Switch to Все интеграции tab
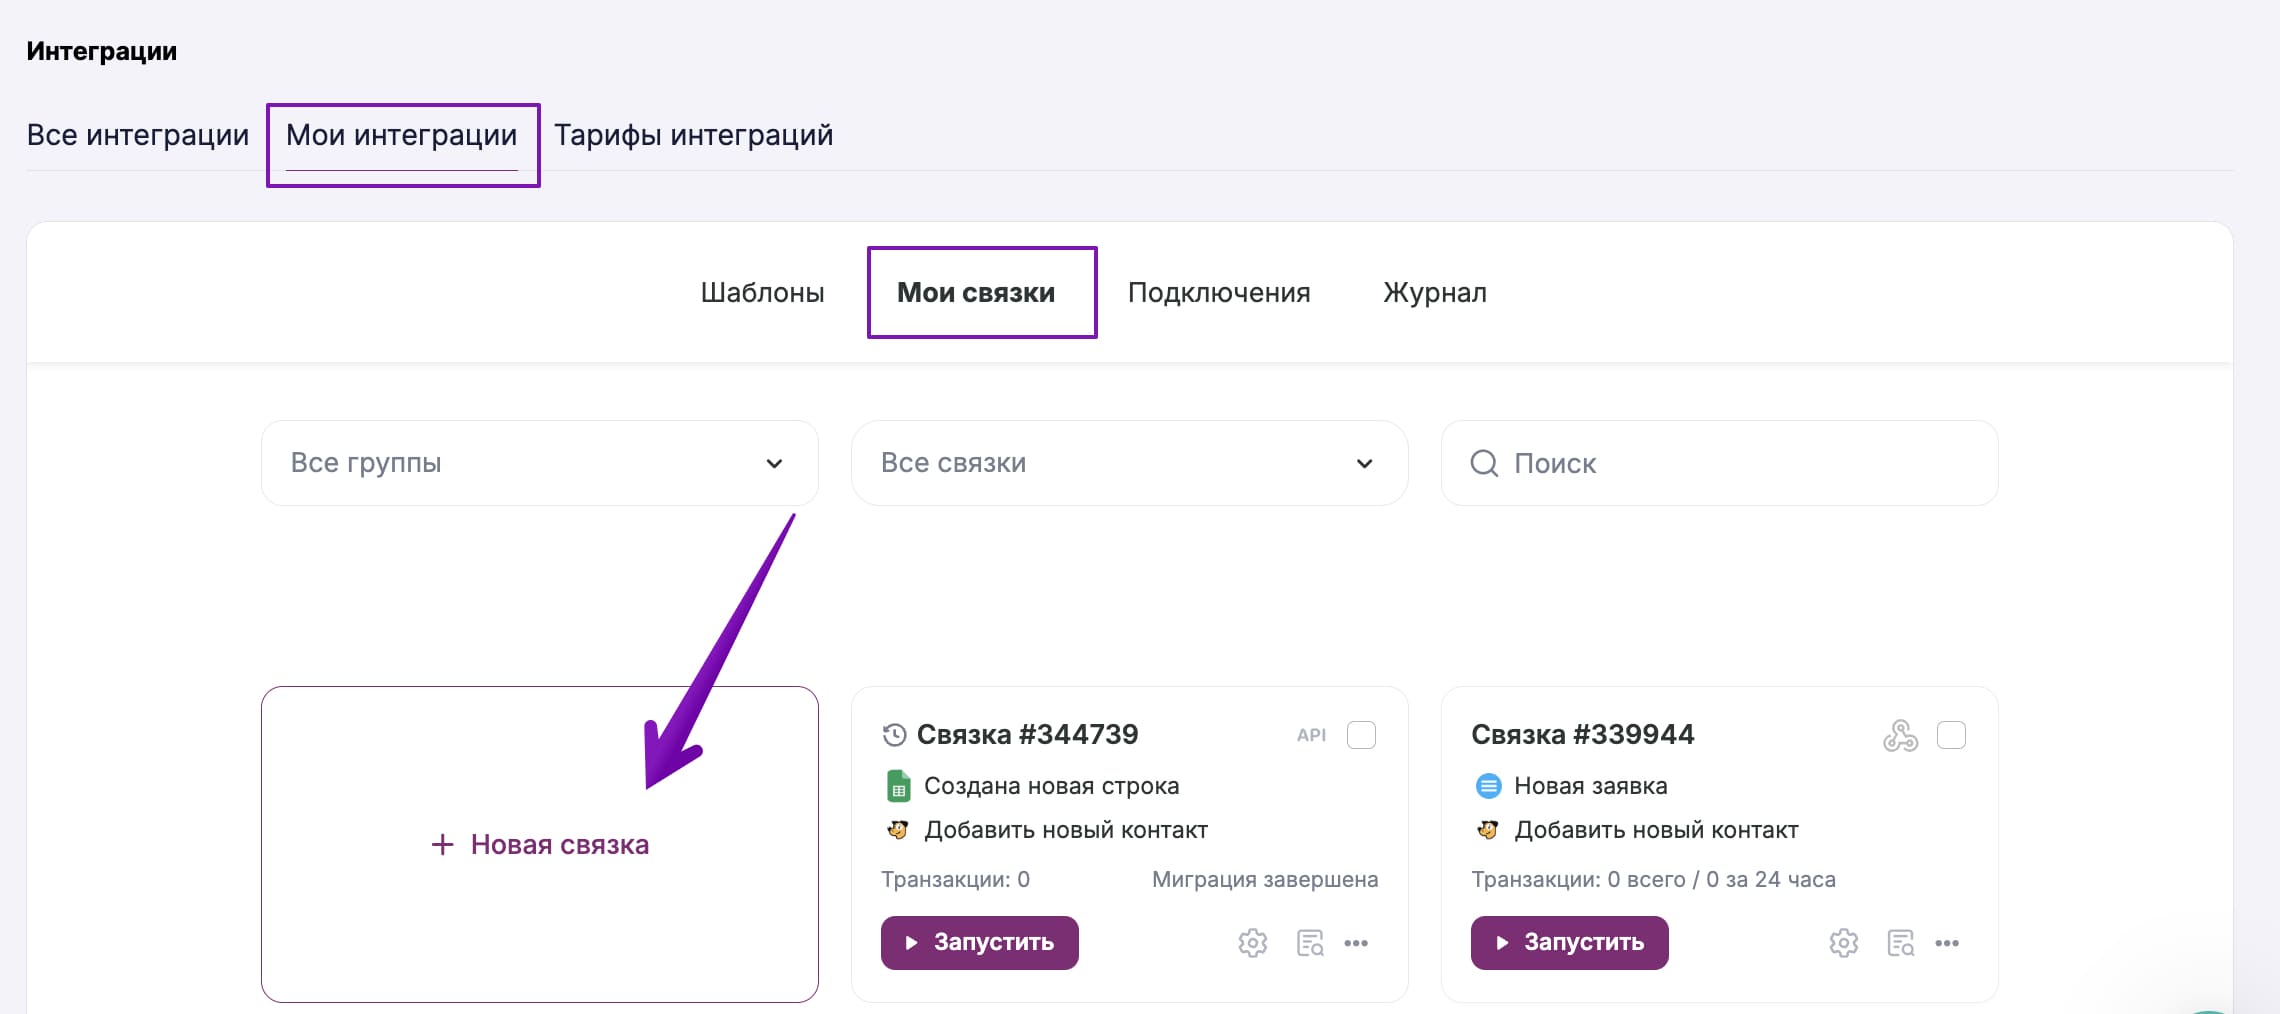This screenshot has width=2280, height=1014. 138,135
